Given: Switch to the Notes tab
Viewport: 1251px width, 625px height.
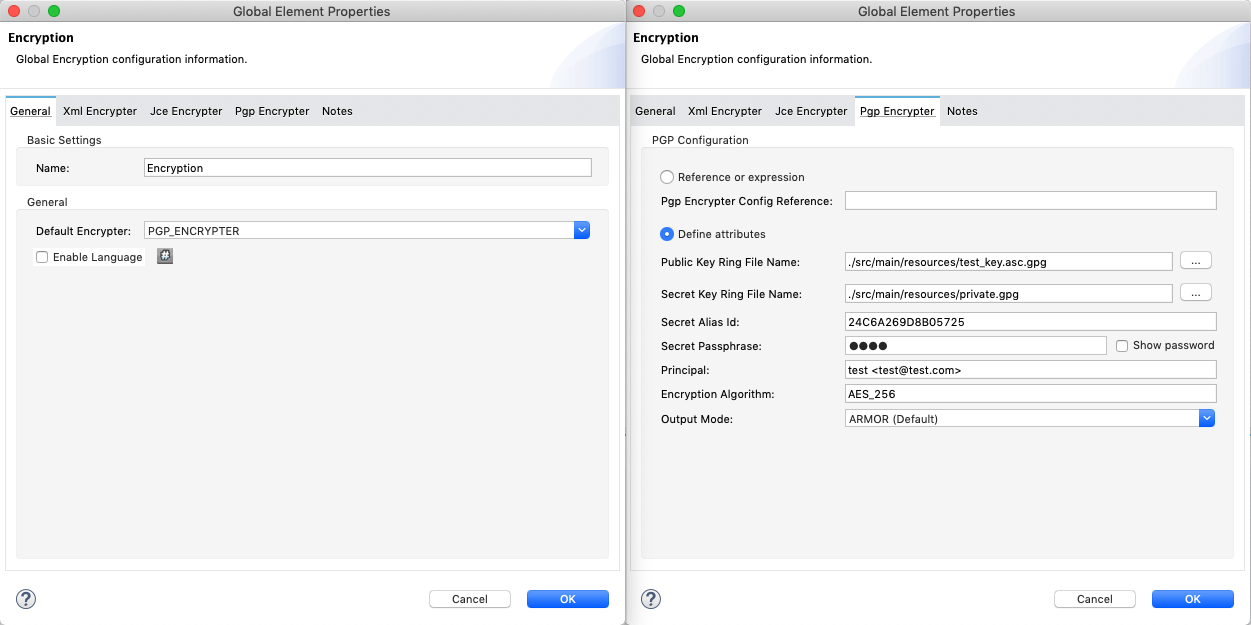Looking at the screenshot, I should point(337,111).
